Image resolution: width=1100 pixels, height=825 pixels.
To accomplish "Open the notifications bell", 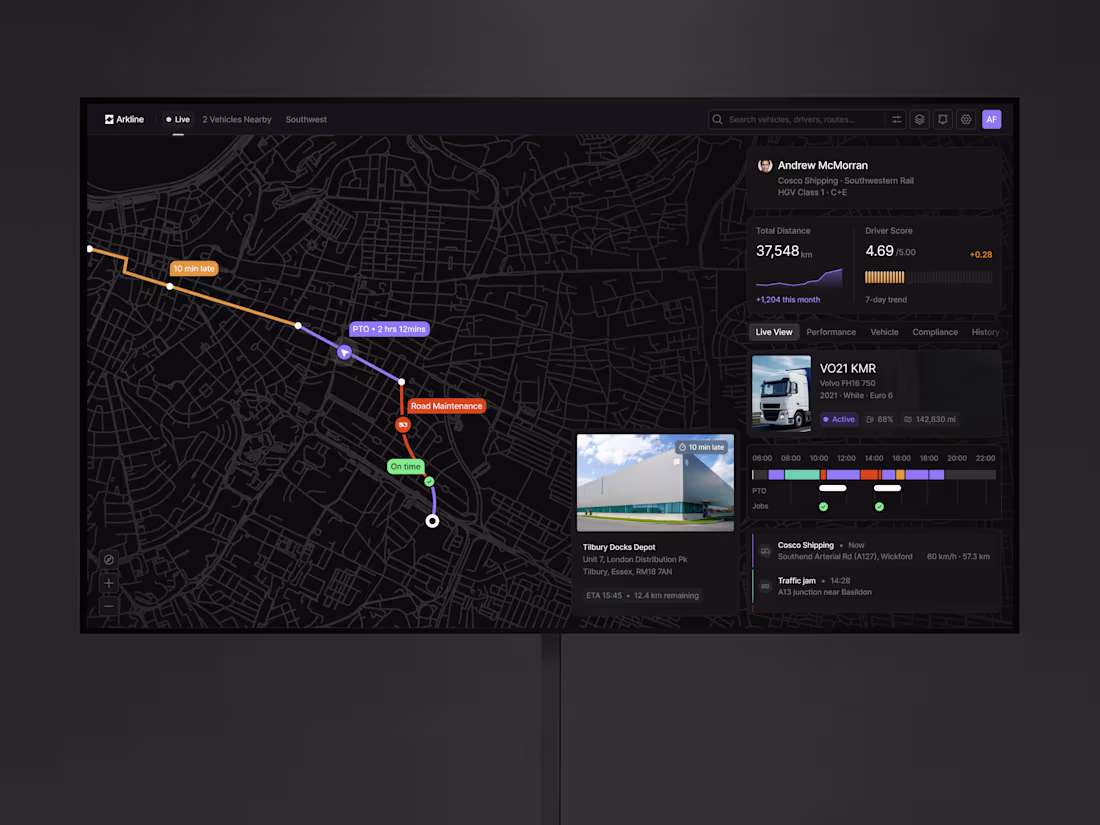I will click(x=943, y=119).
